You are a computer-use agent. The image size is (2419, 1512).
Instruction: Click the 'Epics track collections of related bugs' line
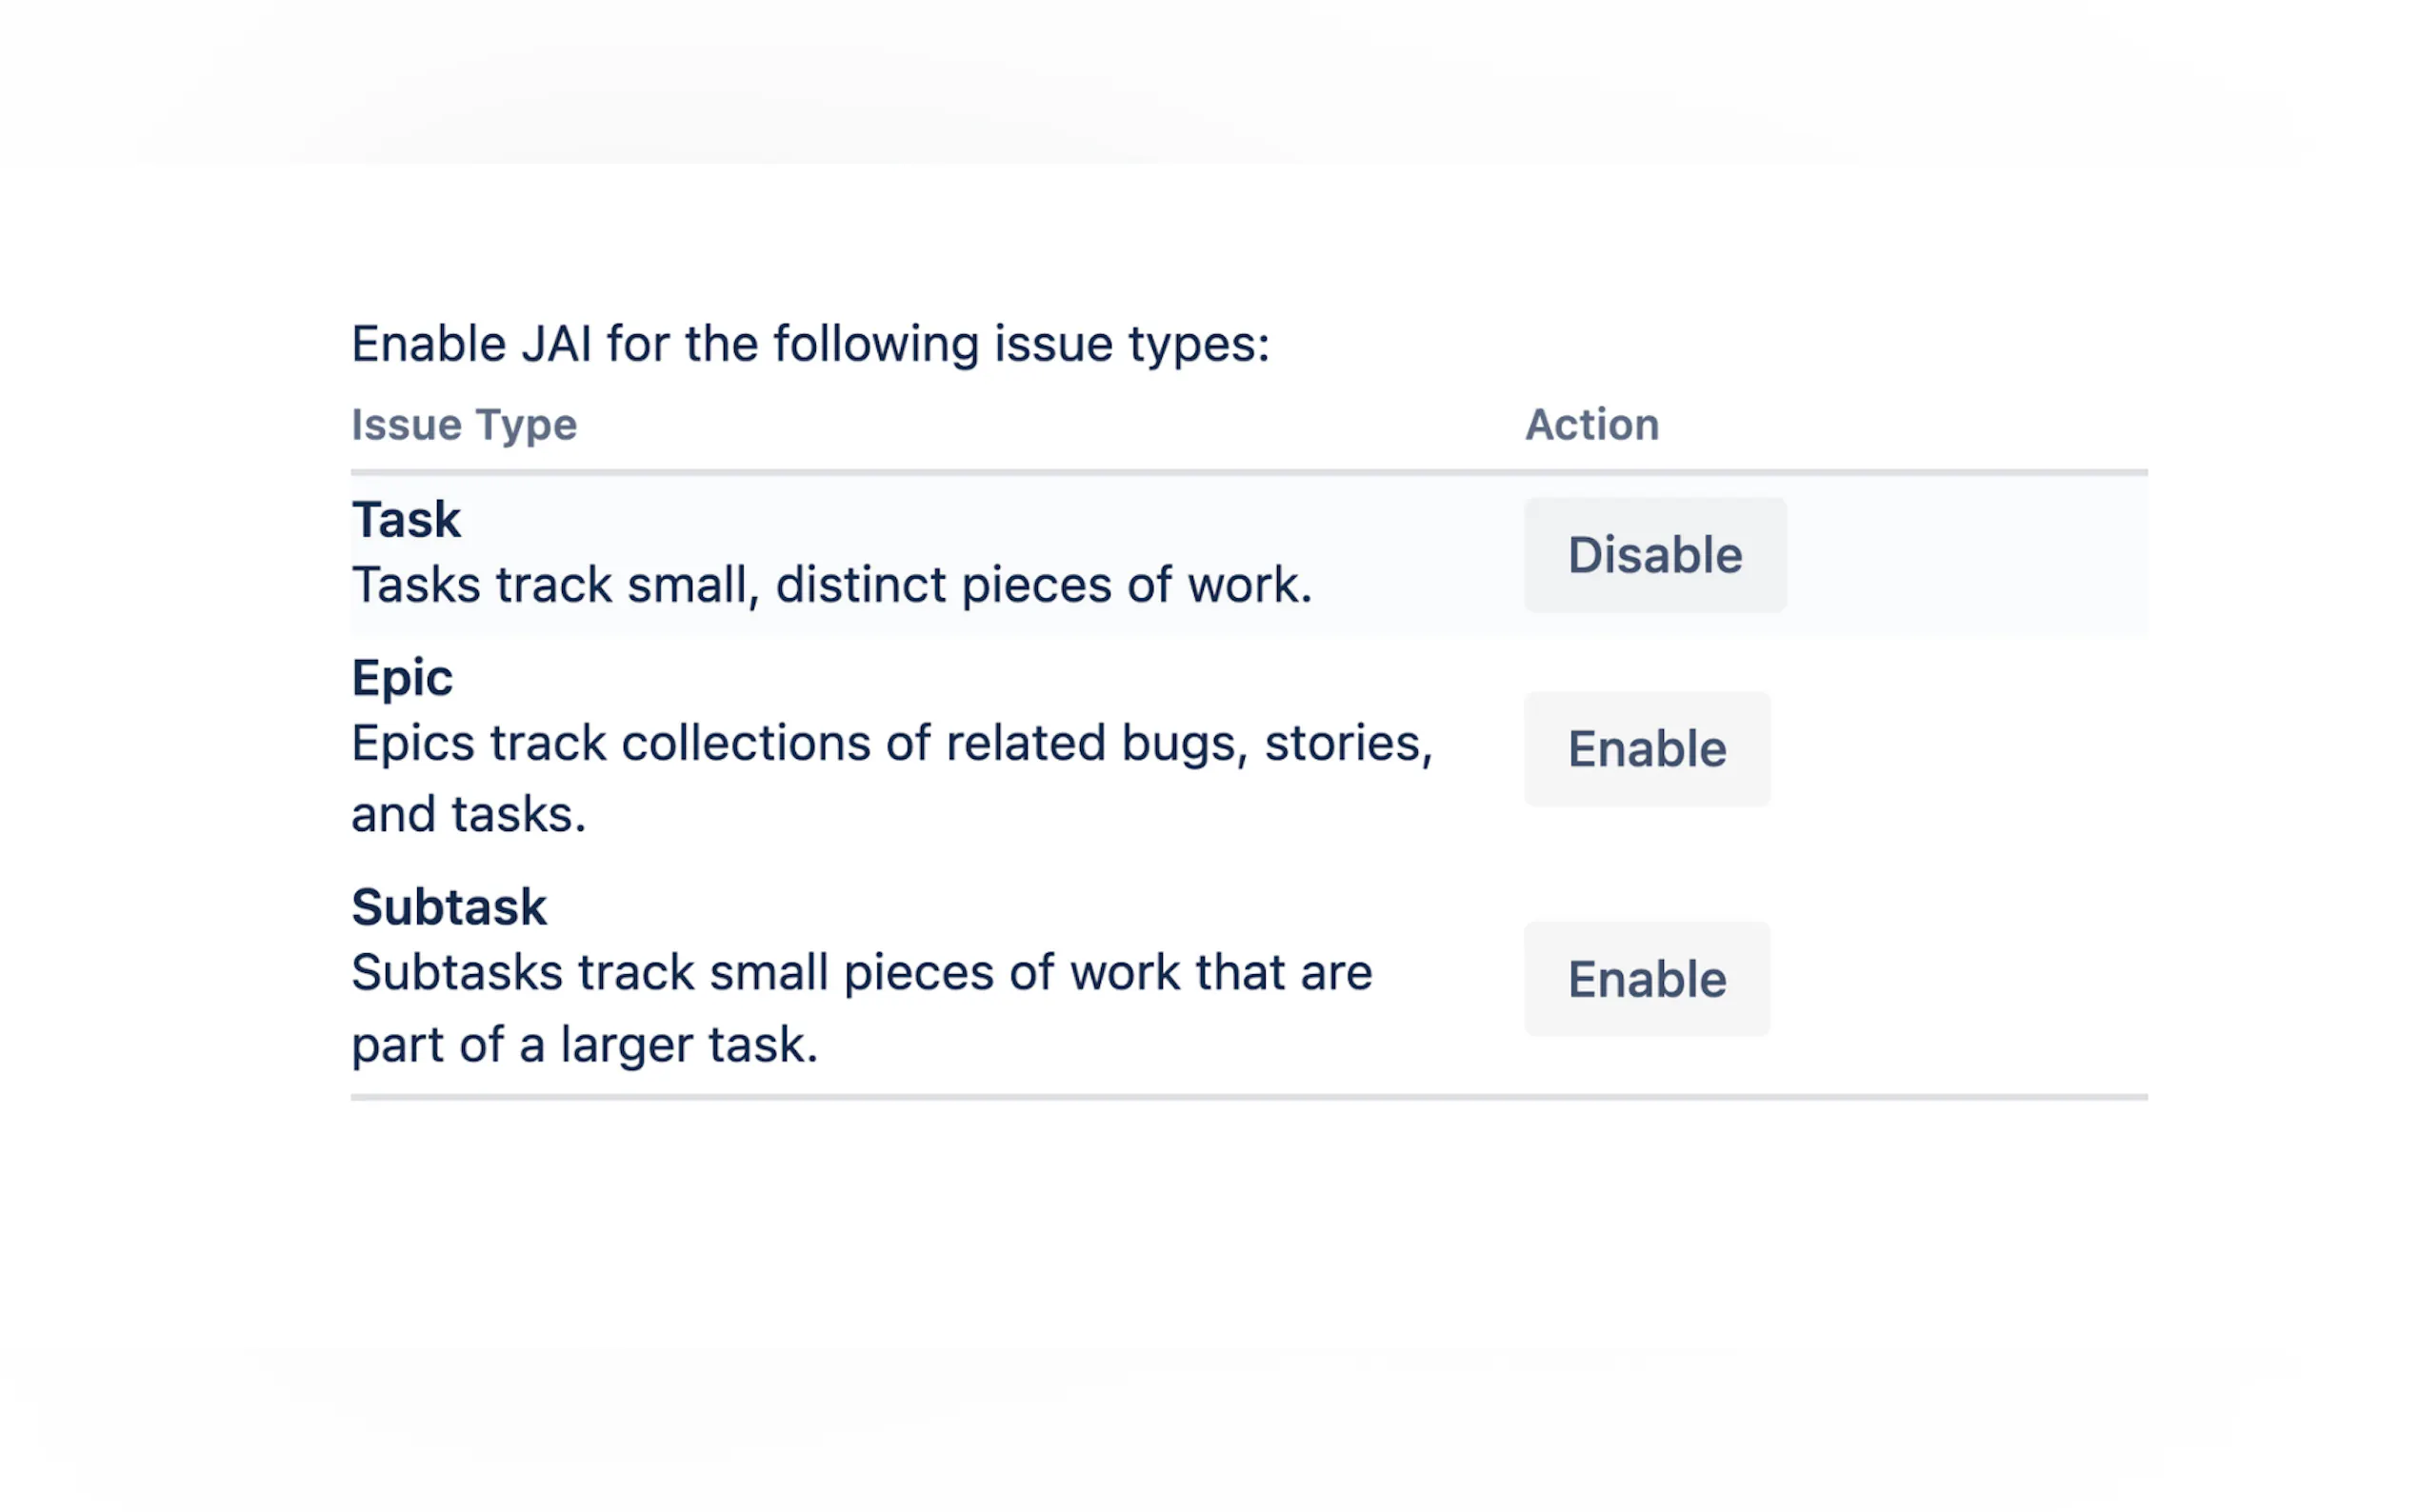point(890,744)
